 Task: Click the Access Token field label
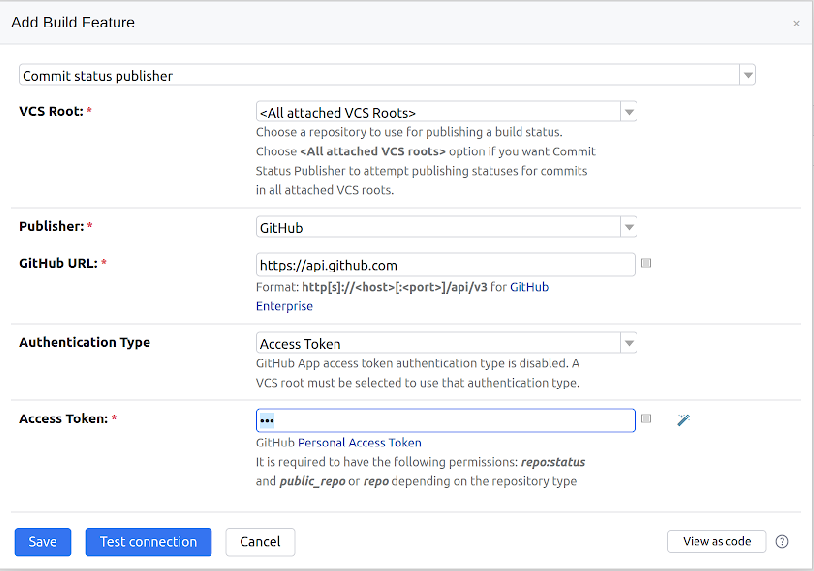click(x=63, y=419)
